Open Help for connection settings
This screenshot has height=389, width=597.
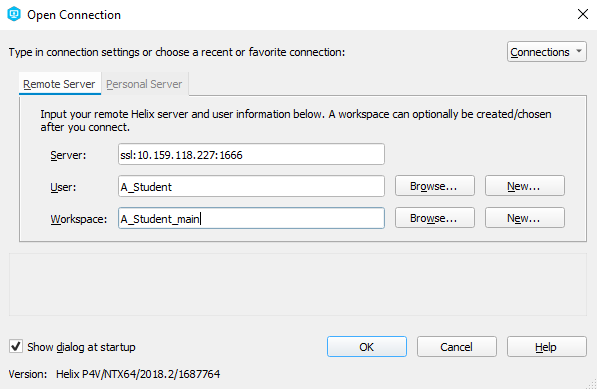546,347
